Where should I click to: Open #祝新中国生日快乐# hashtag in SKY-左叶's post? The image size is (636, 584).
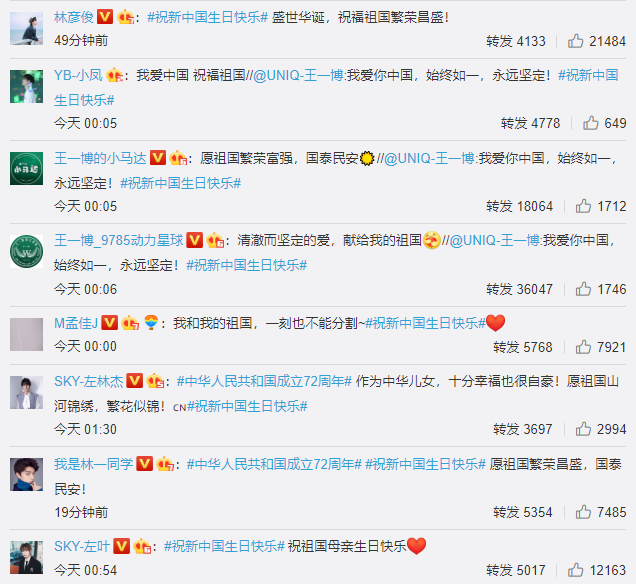click(x=224, y=546)
